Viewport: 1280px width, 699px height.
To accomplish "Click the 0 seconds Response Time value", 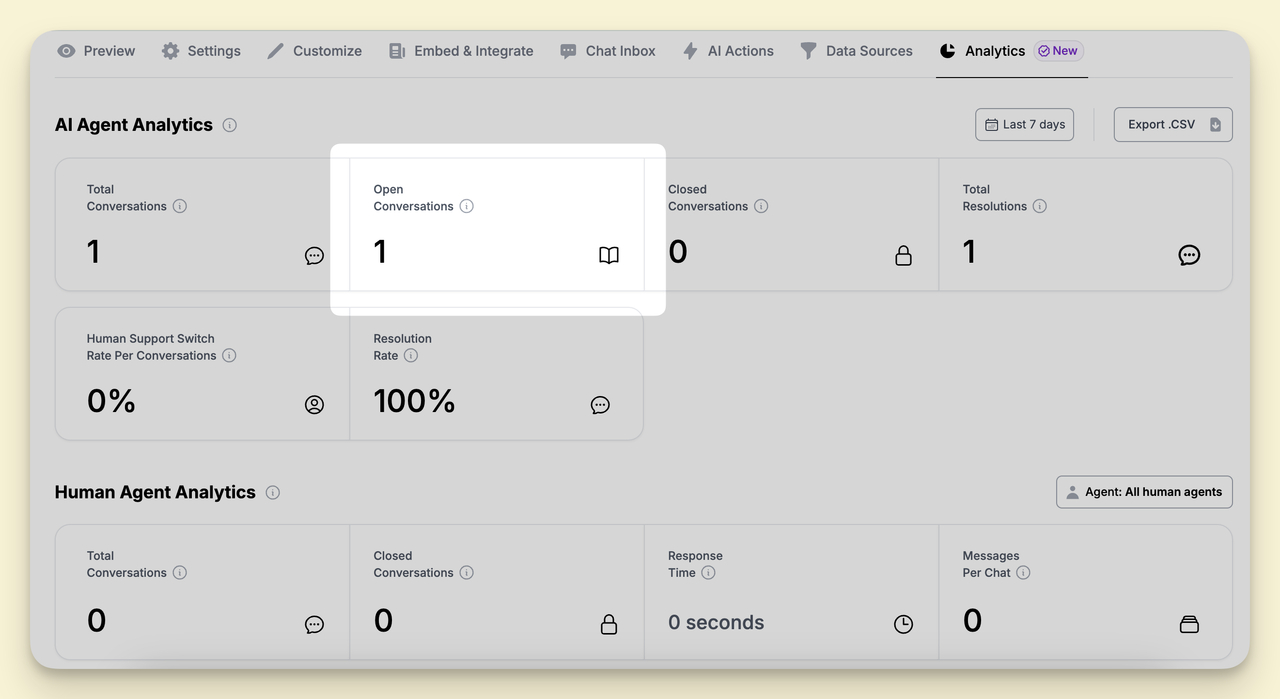I will pos(716,622).
